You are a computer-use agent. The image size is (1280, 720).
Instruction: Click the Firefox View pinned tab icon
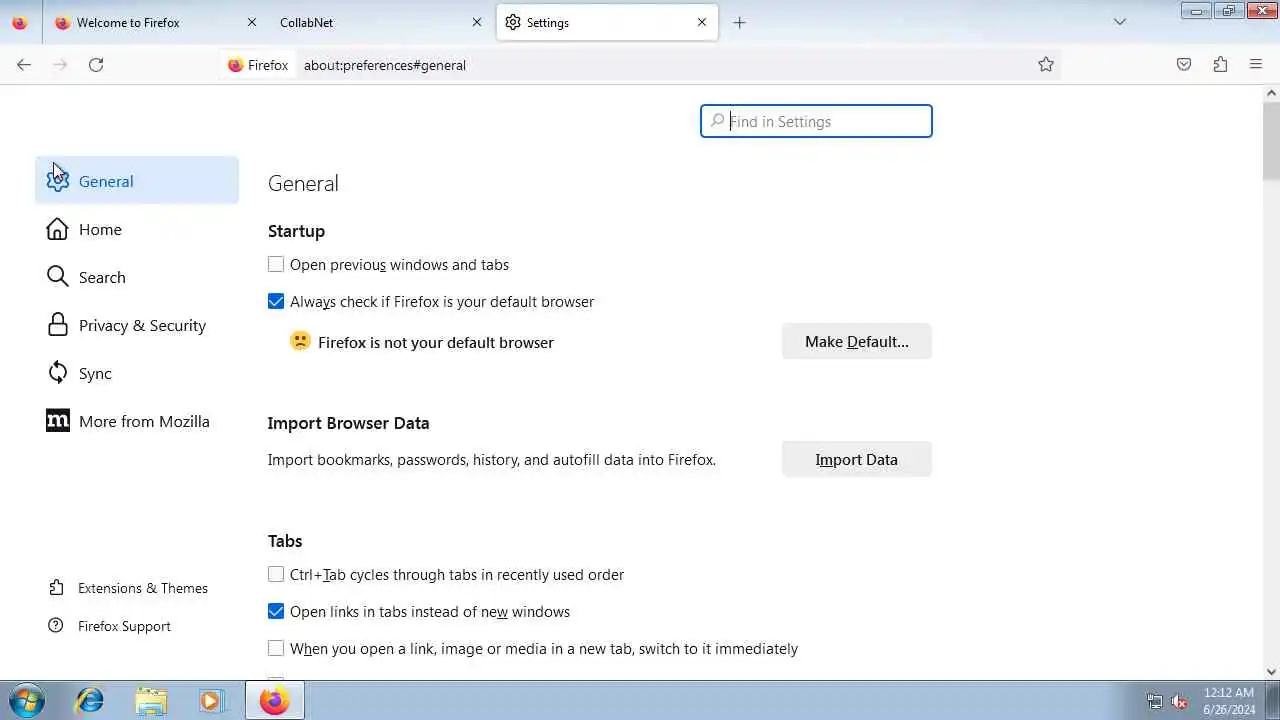pyautogui.click(x=20, y=22)
